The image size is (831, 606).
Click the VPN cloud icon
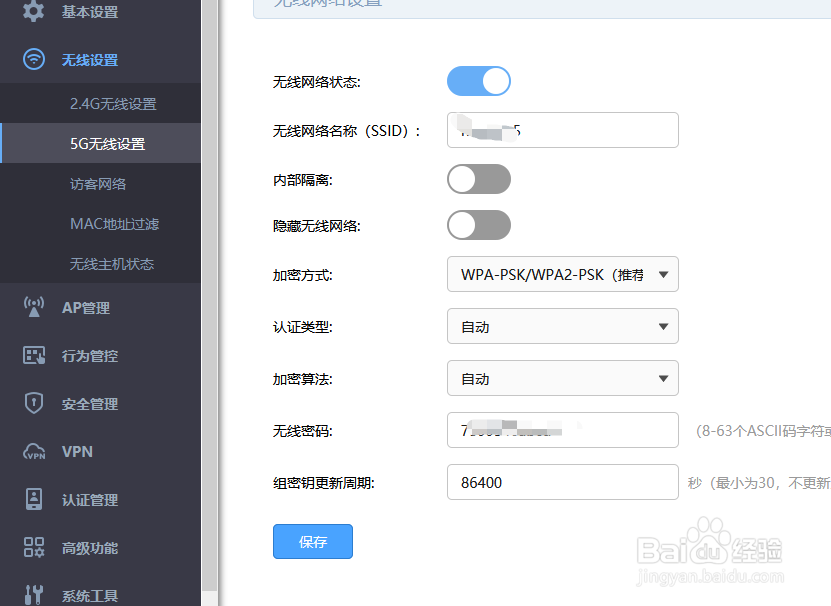[x=34, y=451]
